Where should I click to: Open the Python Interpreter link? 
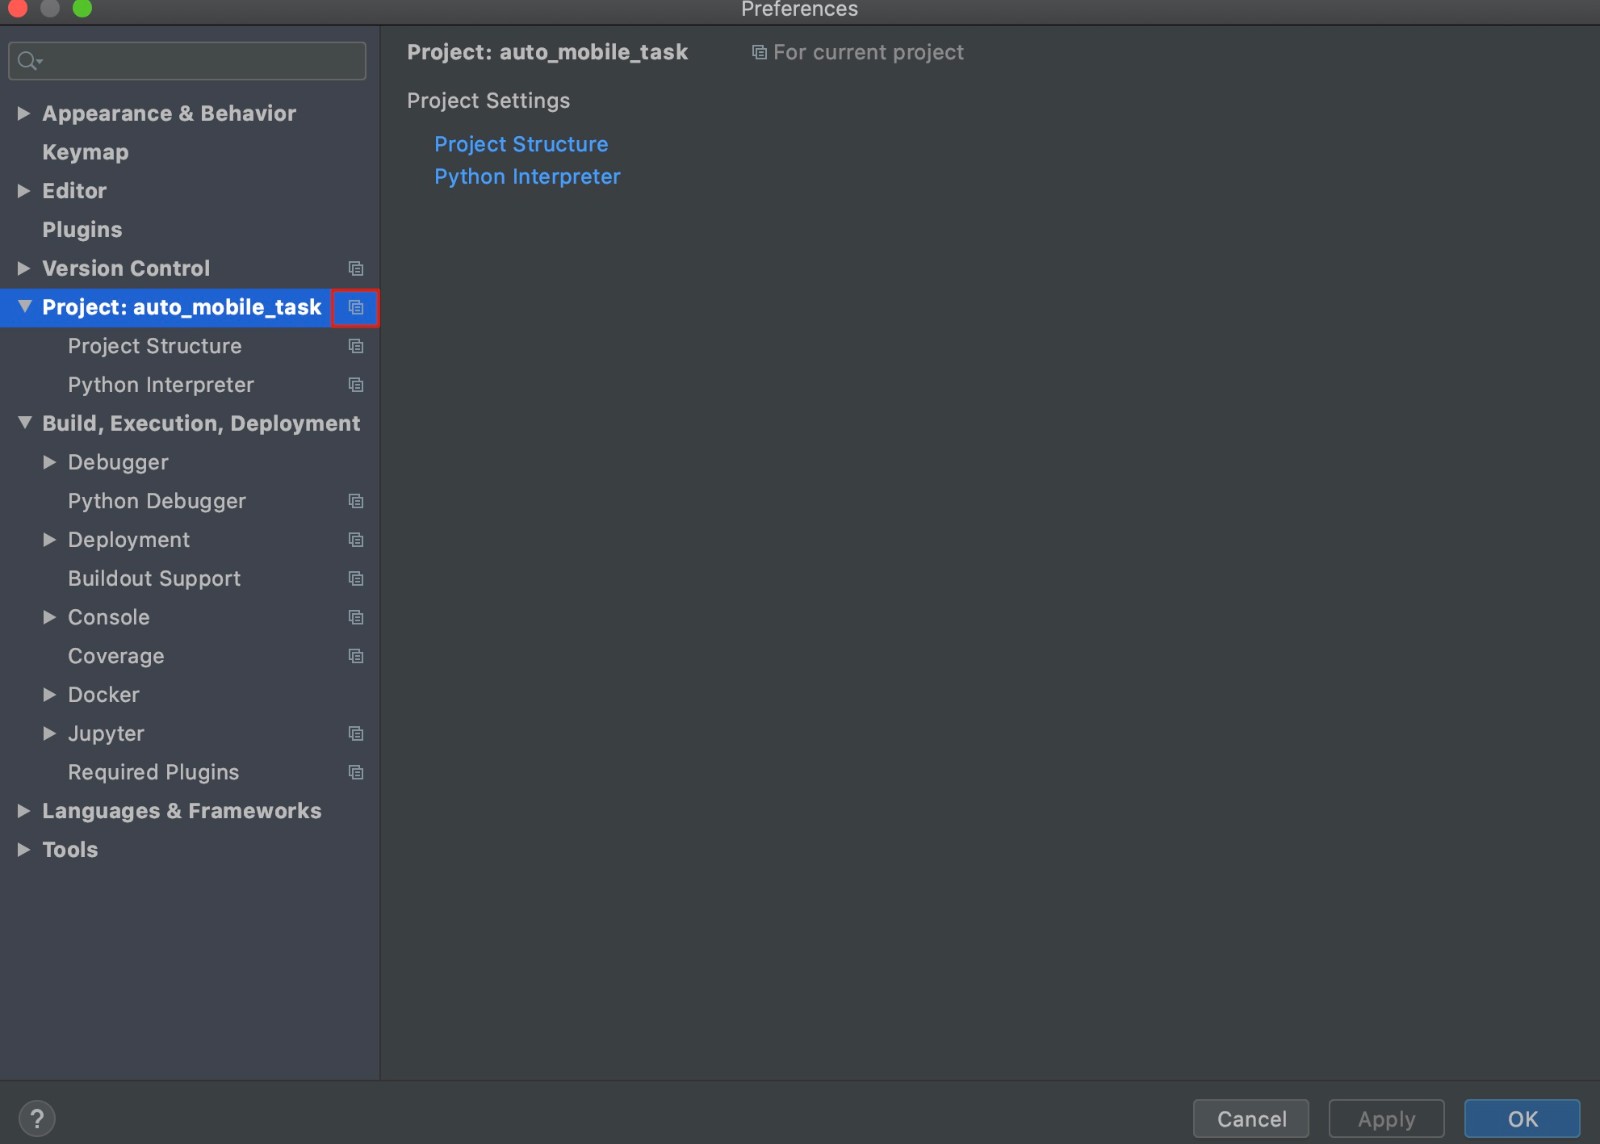point(527,176)
